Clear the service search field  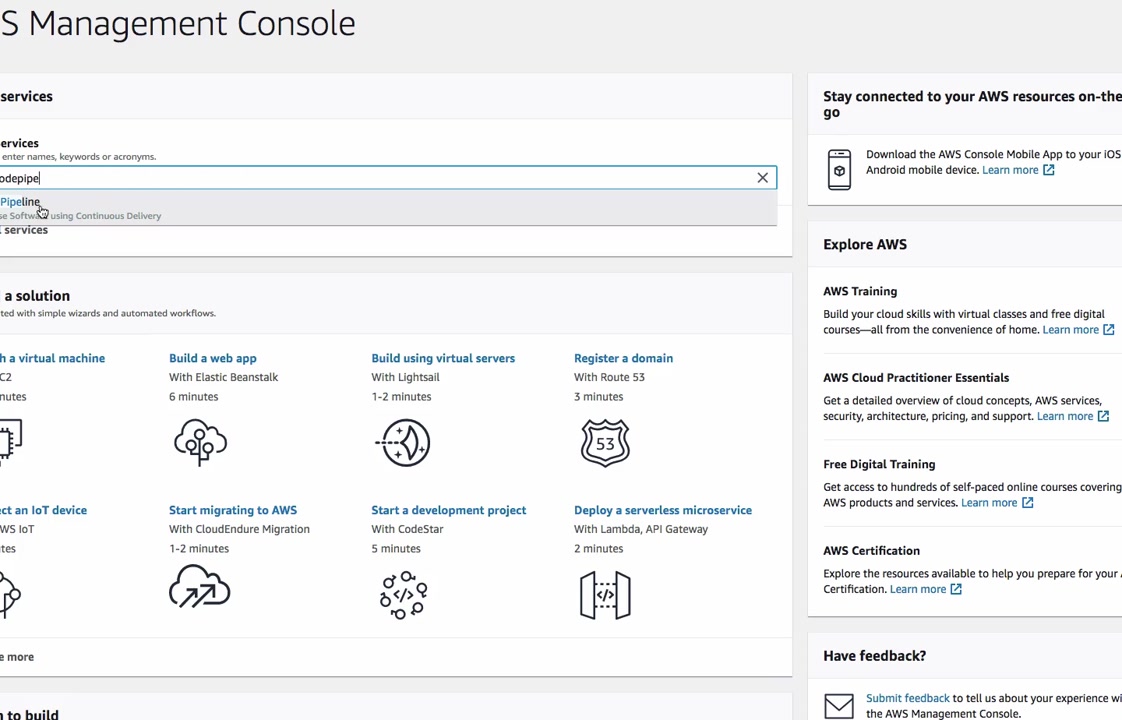click(x=762, y=178)
